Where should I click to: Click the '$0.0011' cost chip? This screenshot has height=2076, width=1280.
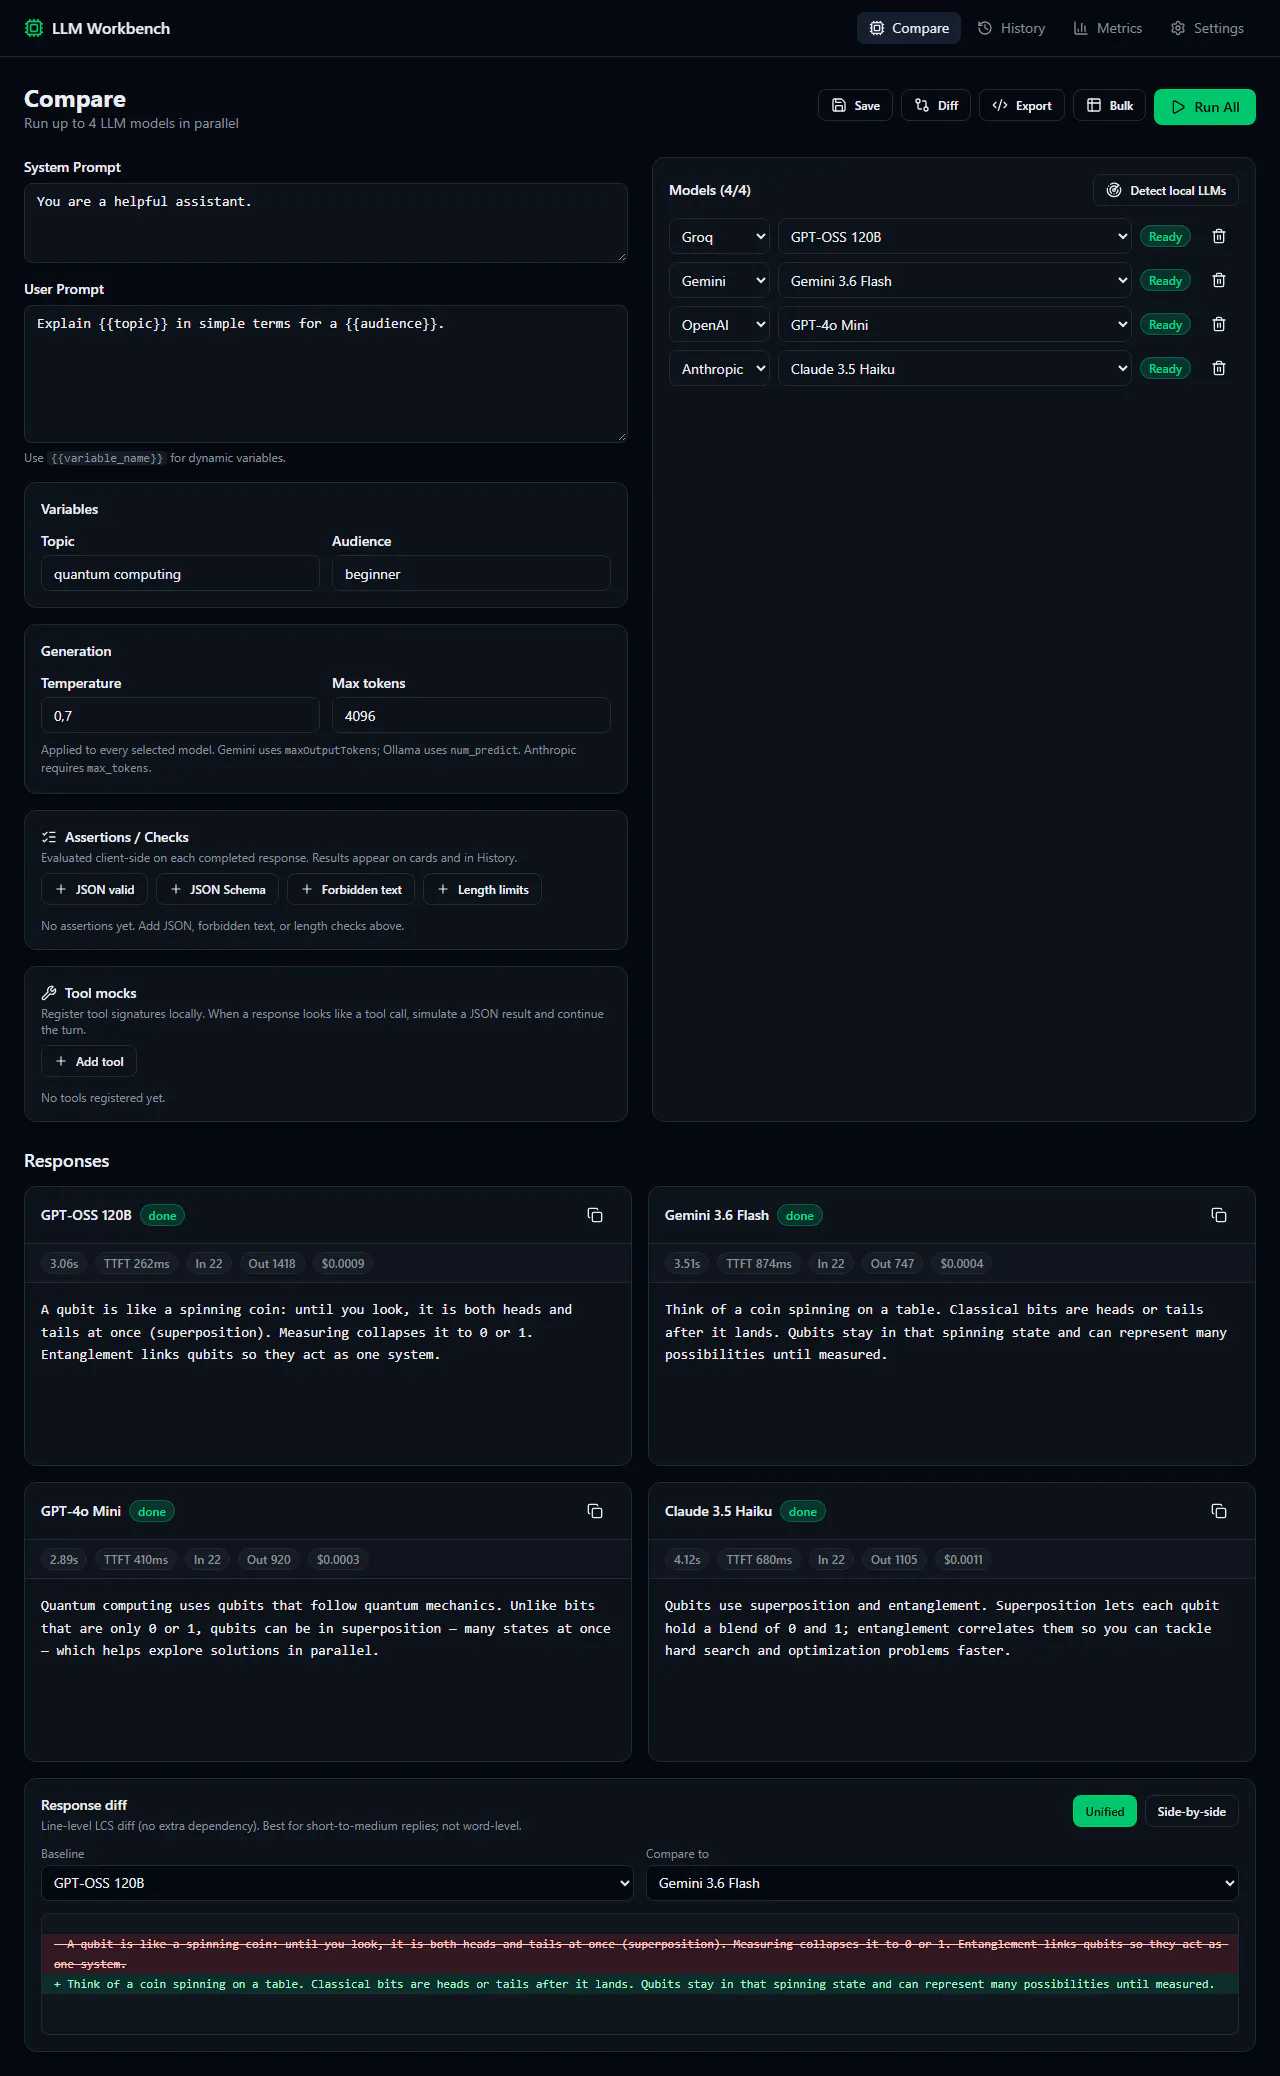pos(963,1560)
